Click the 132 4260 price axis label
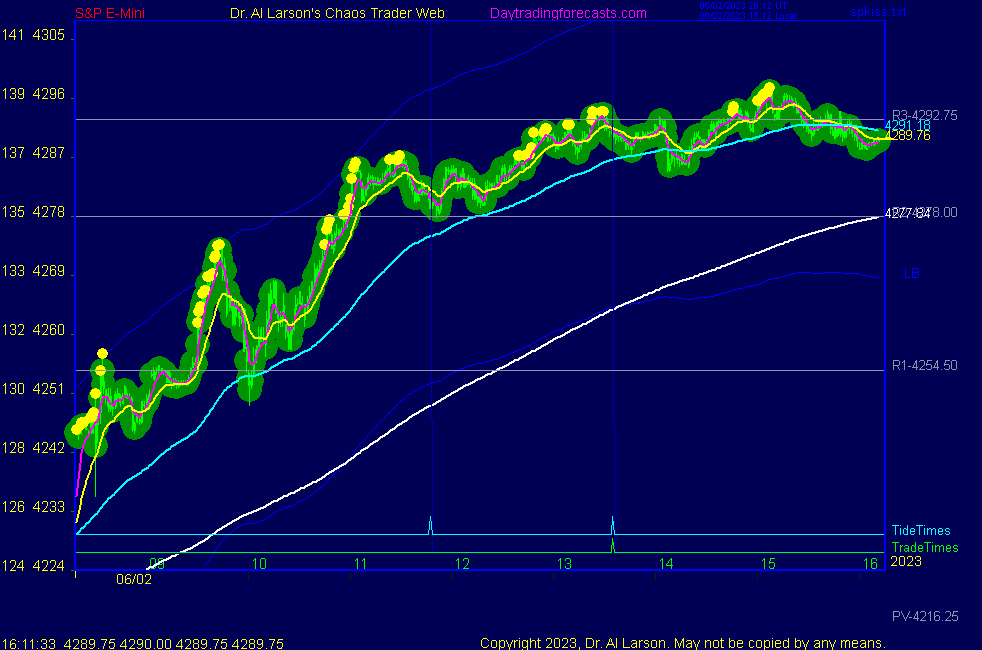The height and width of the screenshot is (650, 982). click(x=33, y=329)
